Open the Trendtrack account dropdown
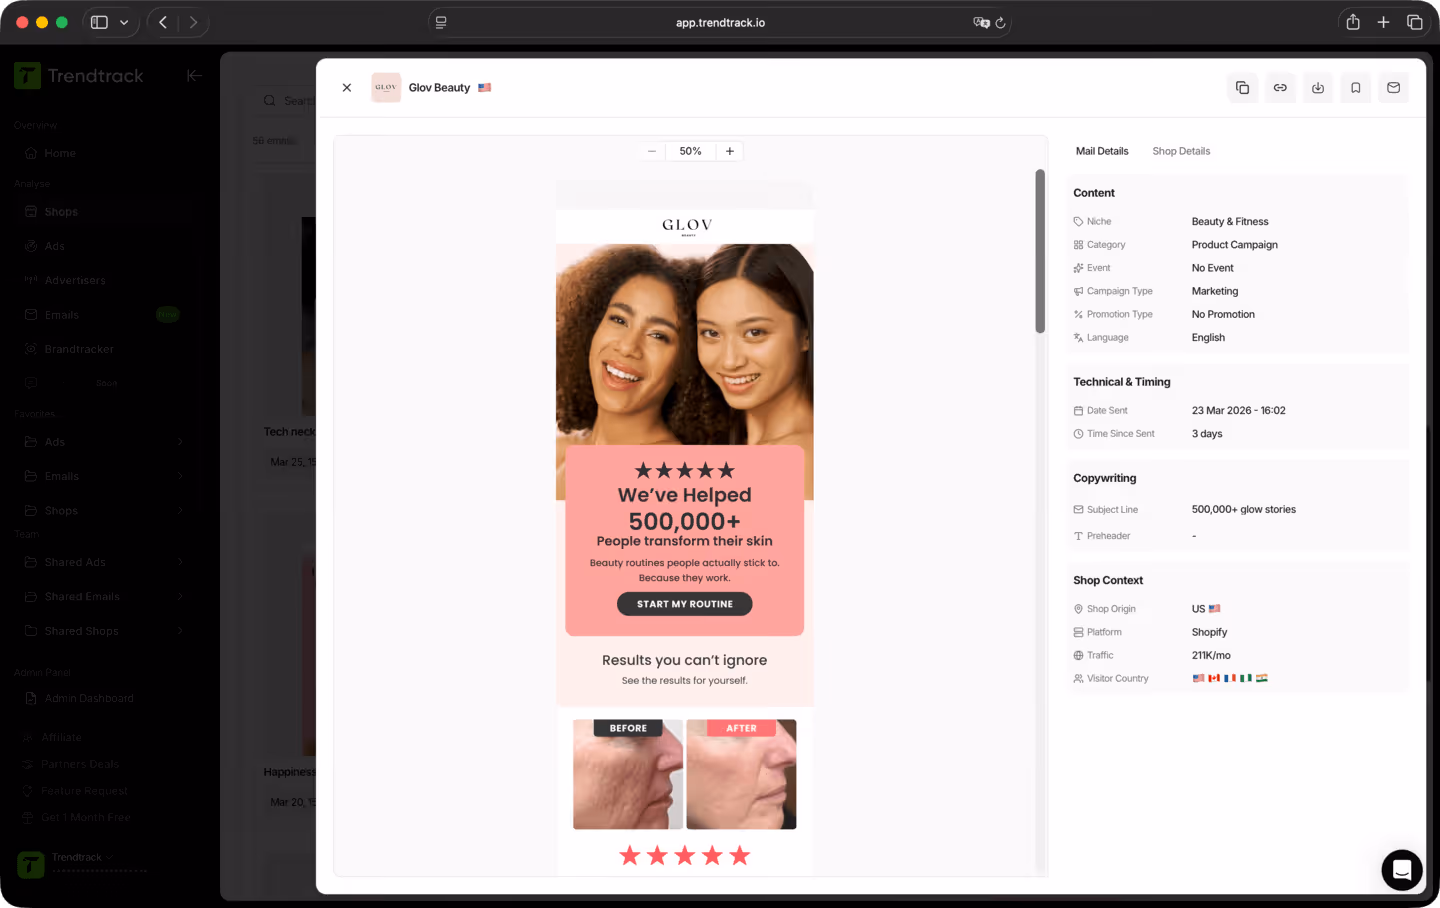 tap(80, 857)
